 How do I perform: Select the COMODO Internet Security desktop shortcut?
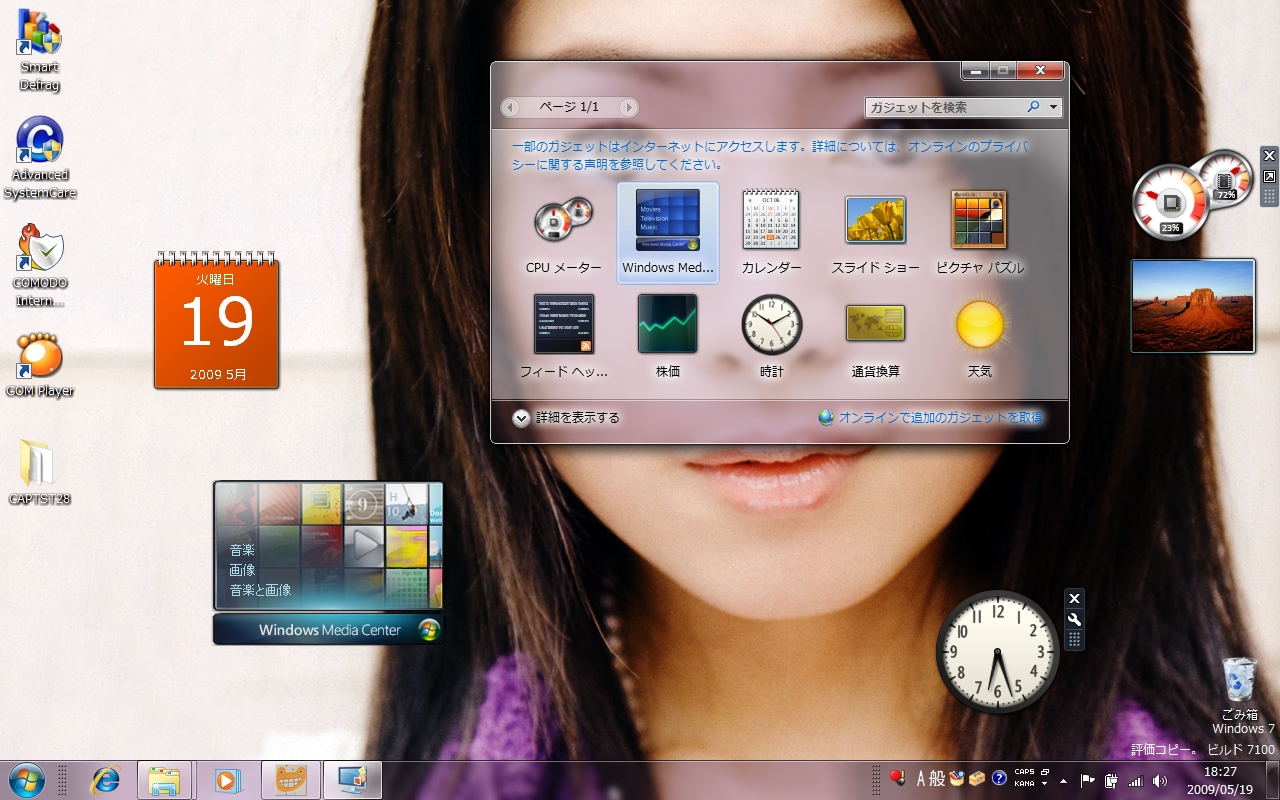pos(40,266)
